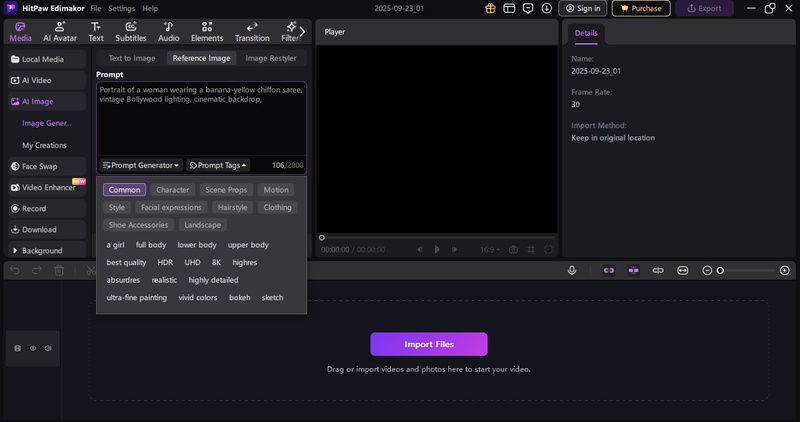Step to next frame in player
The image size is (800, 422).
(454, 250)
